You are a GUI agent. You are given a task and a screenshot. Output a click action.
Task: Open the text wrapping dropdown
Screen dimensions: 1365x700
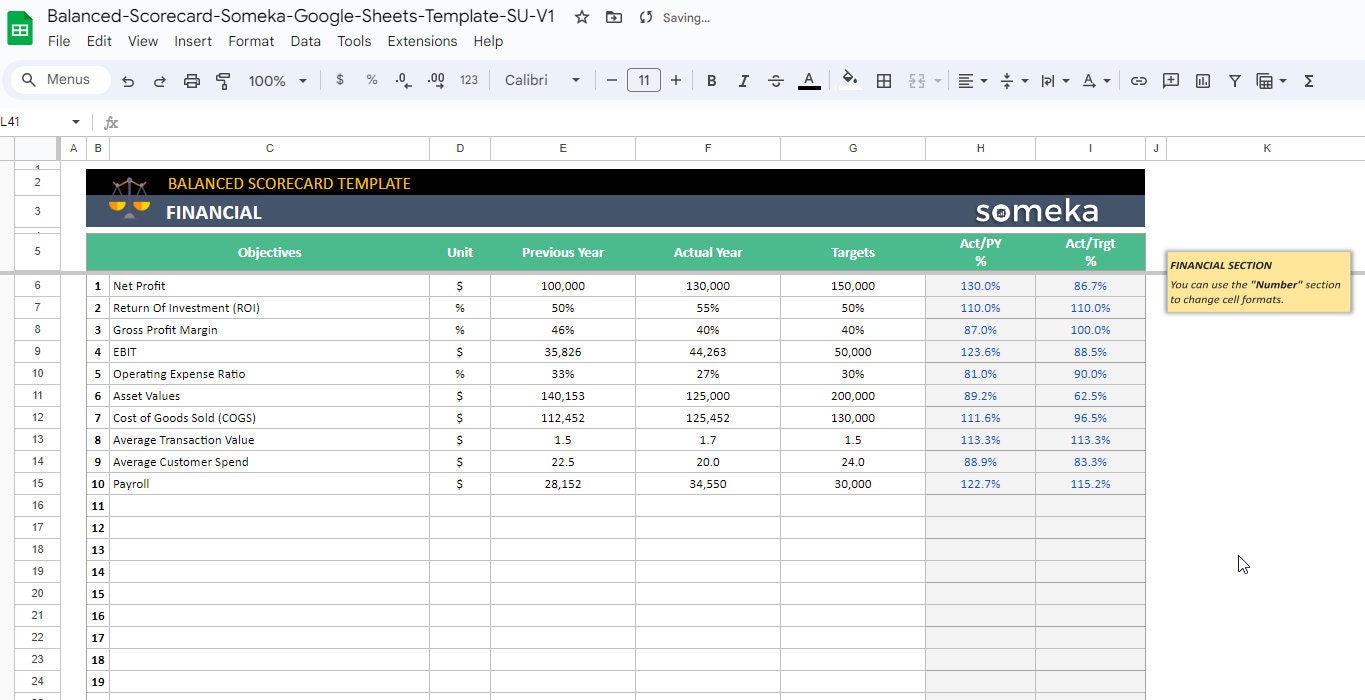click(x=1054, y=80)
